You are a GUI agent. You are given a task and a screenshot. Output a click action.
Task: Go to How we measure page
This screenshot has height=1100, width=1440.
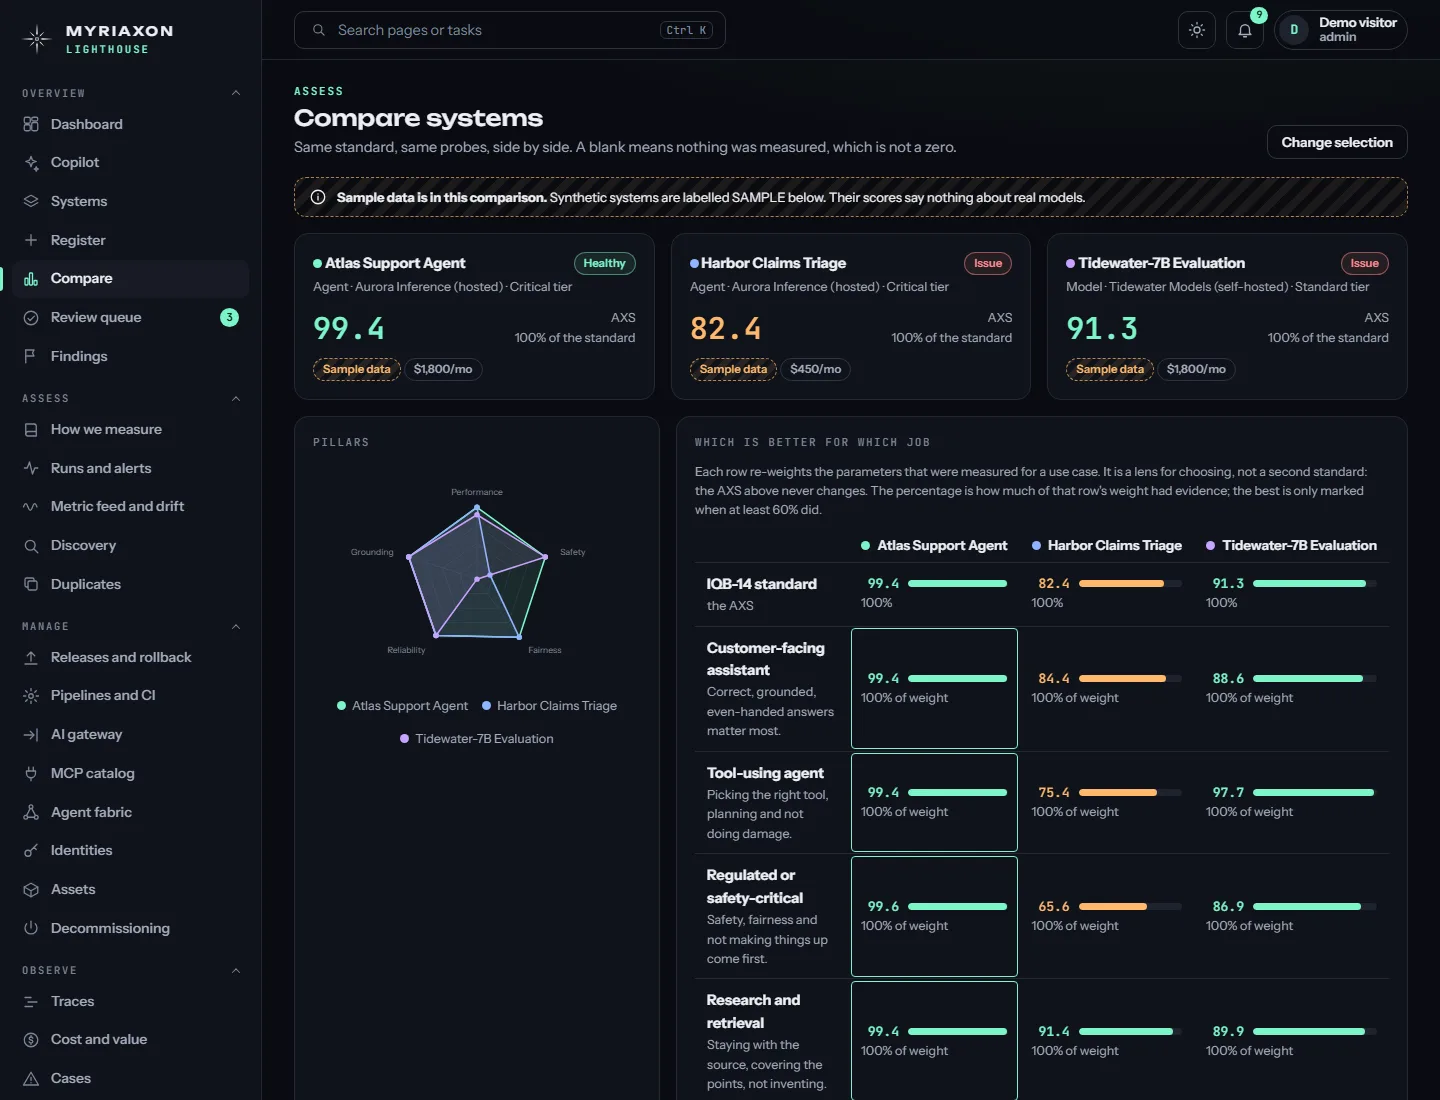(130, 430)
